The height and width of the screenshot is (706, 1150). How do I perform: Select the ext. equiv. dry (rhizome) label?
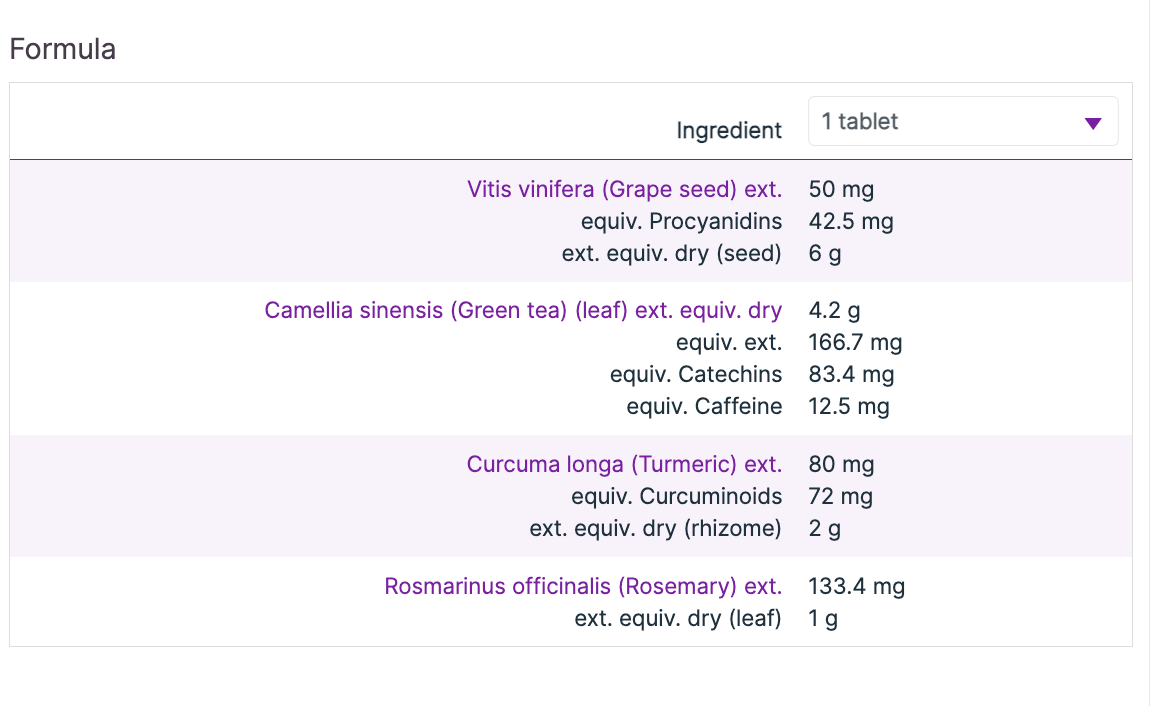tap(655, 529)
